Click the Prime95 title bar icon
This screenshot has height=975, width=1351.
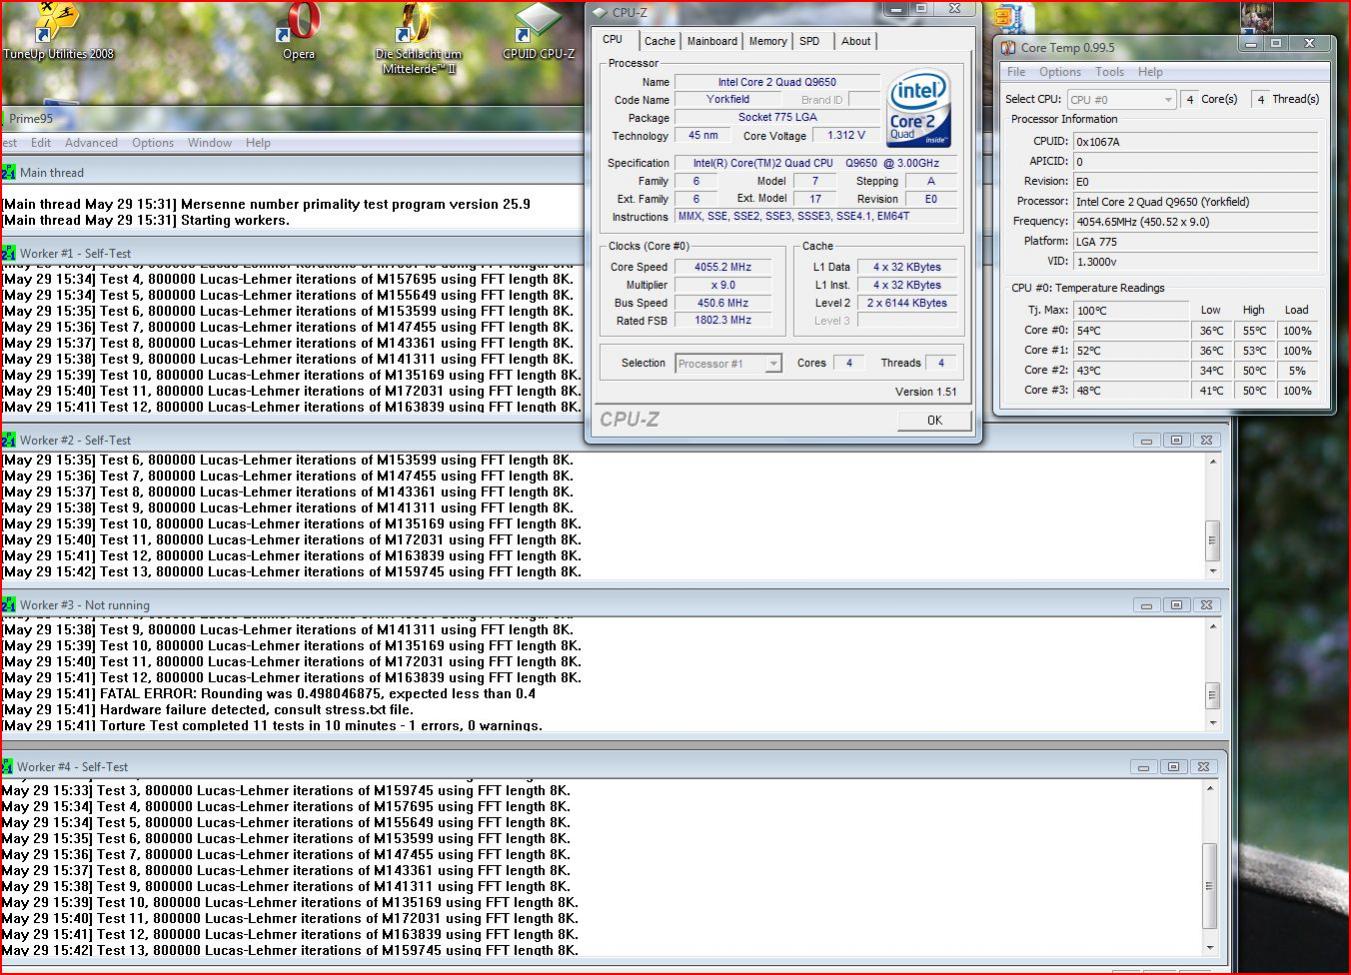point(3,118)
